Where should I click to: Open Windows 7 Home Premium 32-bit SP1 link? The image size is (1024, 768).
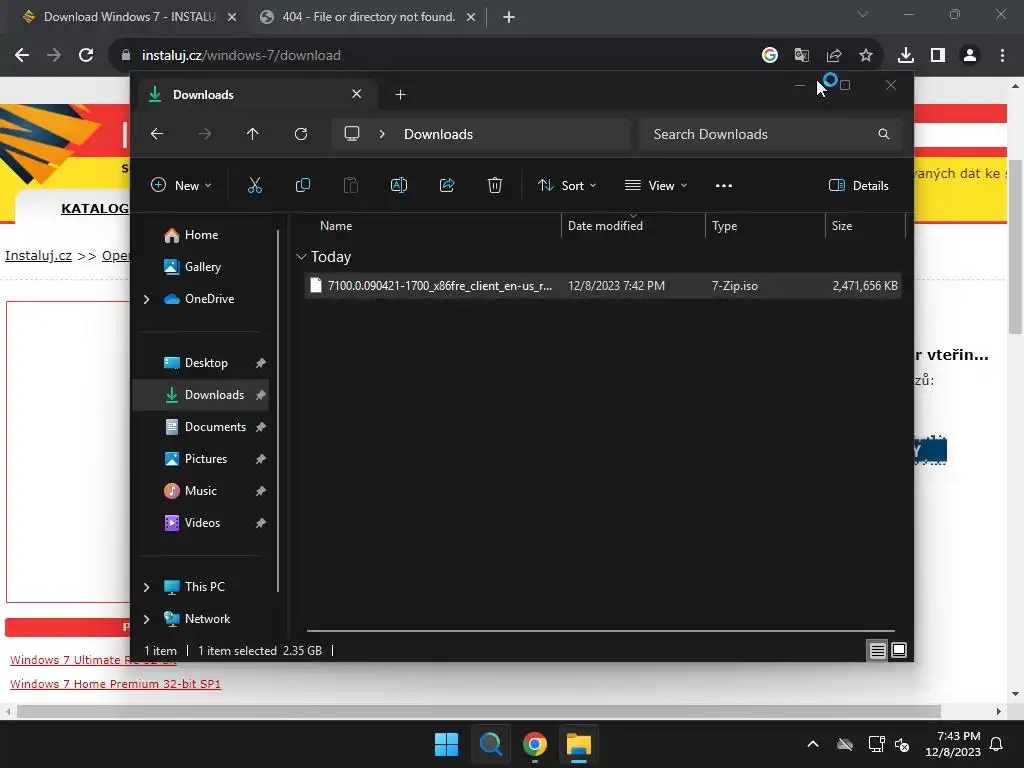[115, 684]
